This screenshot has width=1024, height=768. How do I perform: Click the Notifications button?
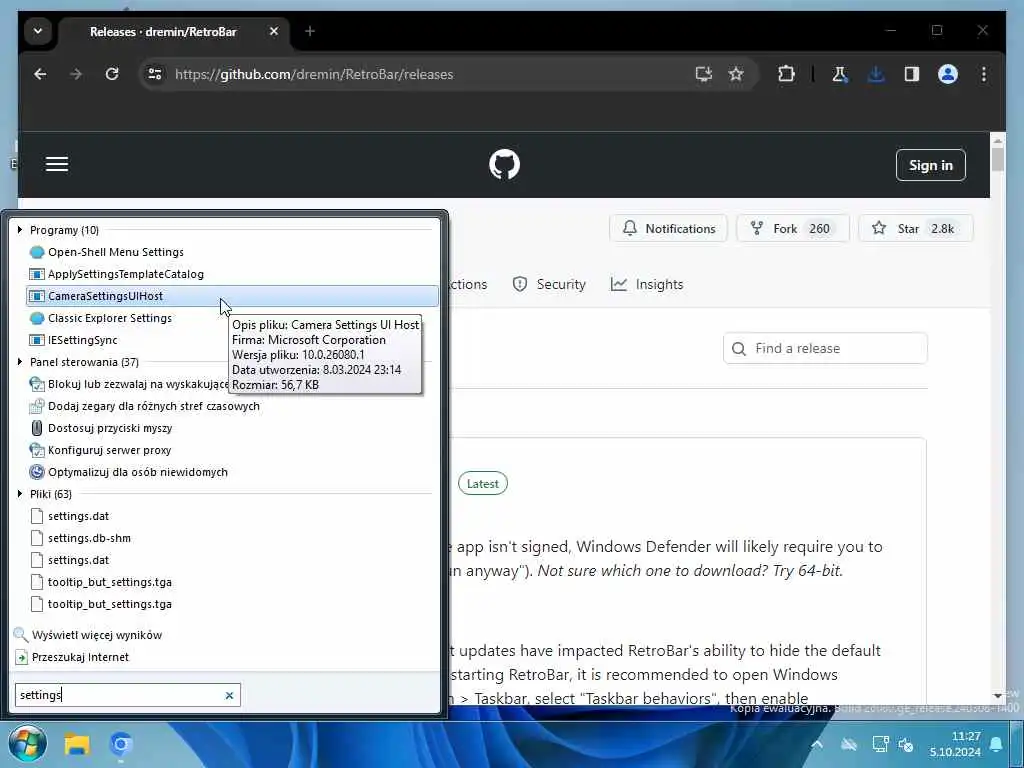click(x=668, y=229)
